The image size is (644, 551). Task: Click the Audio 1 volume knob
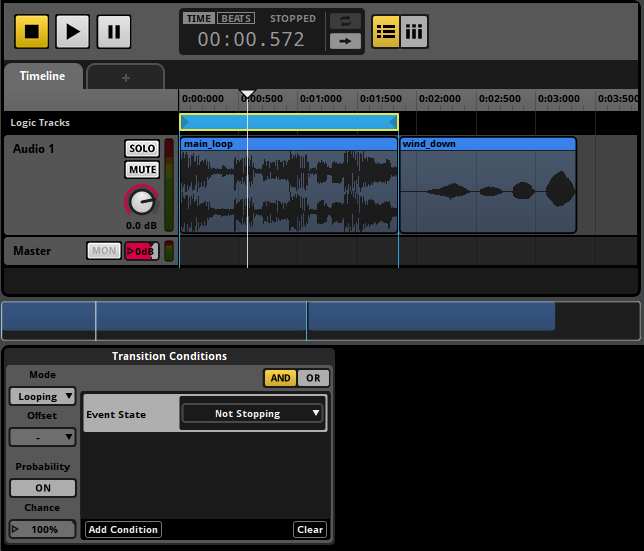[142, 202]
